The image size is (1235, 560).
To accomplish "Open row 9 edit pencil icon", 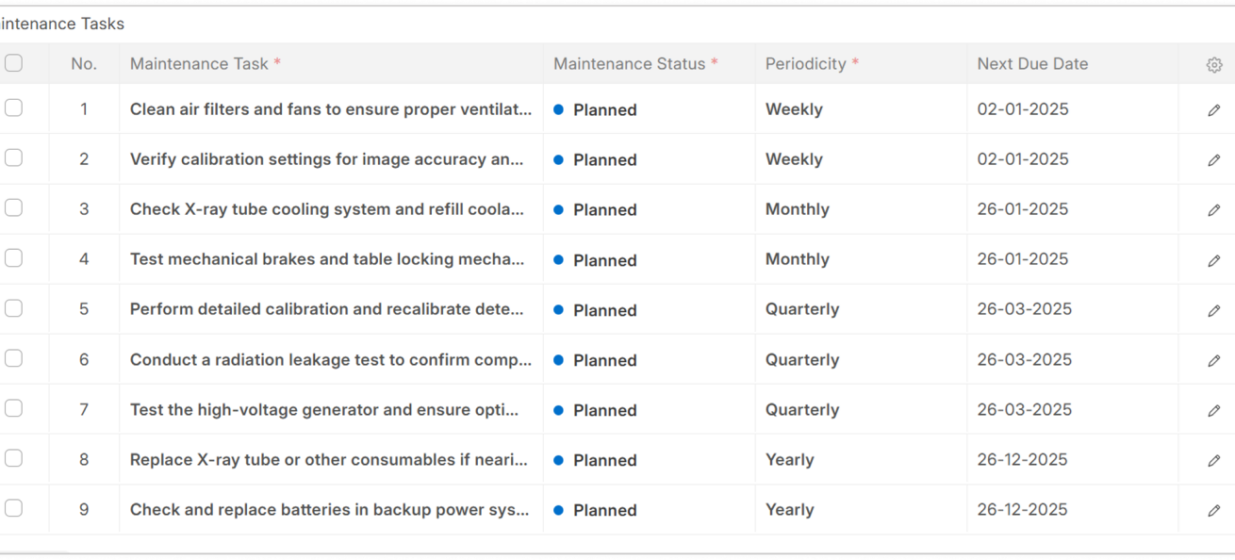I will 1214,510.
